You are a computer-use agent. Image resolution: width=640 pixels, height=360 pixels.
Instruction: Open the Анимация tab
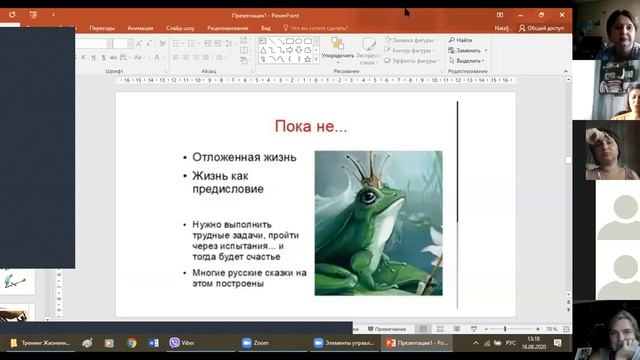pyautogui.click(x=140, y=28)
